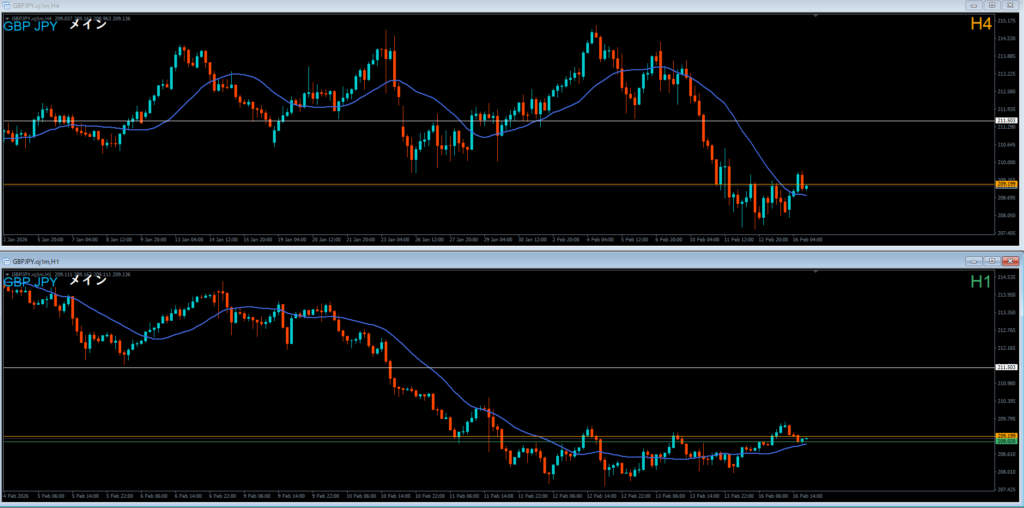Select the orange H4 timeframe label
This screenshot has width=1024, height=508.
click(980, 24)
